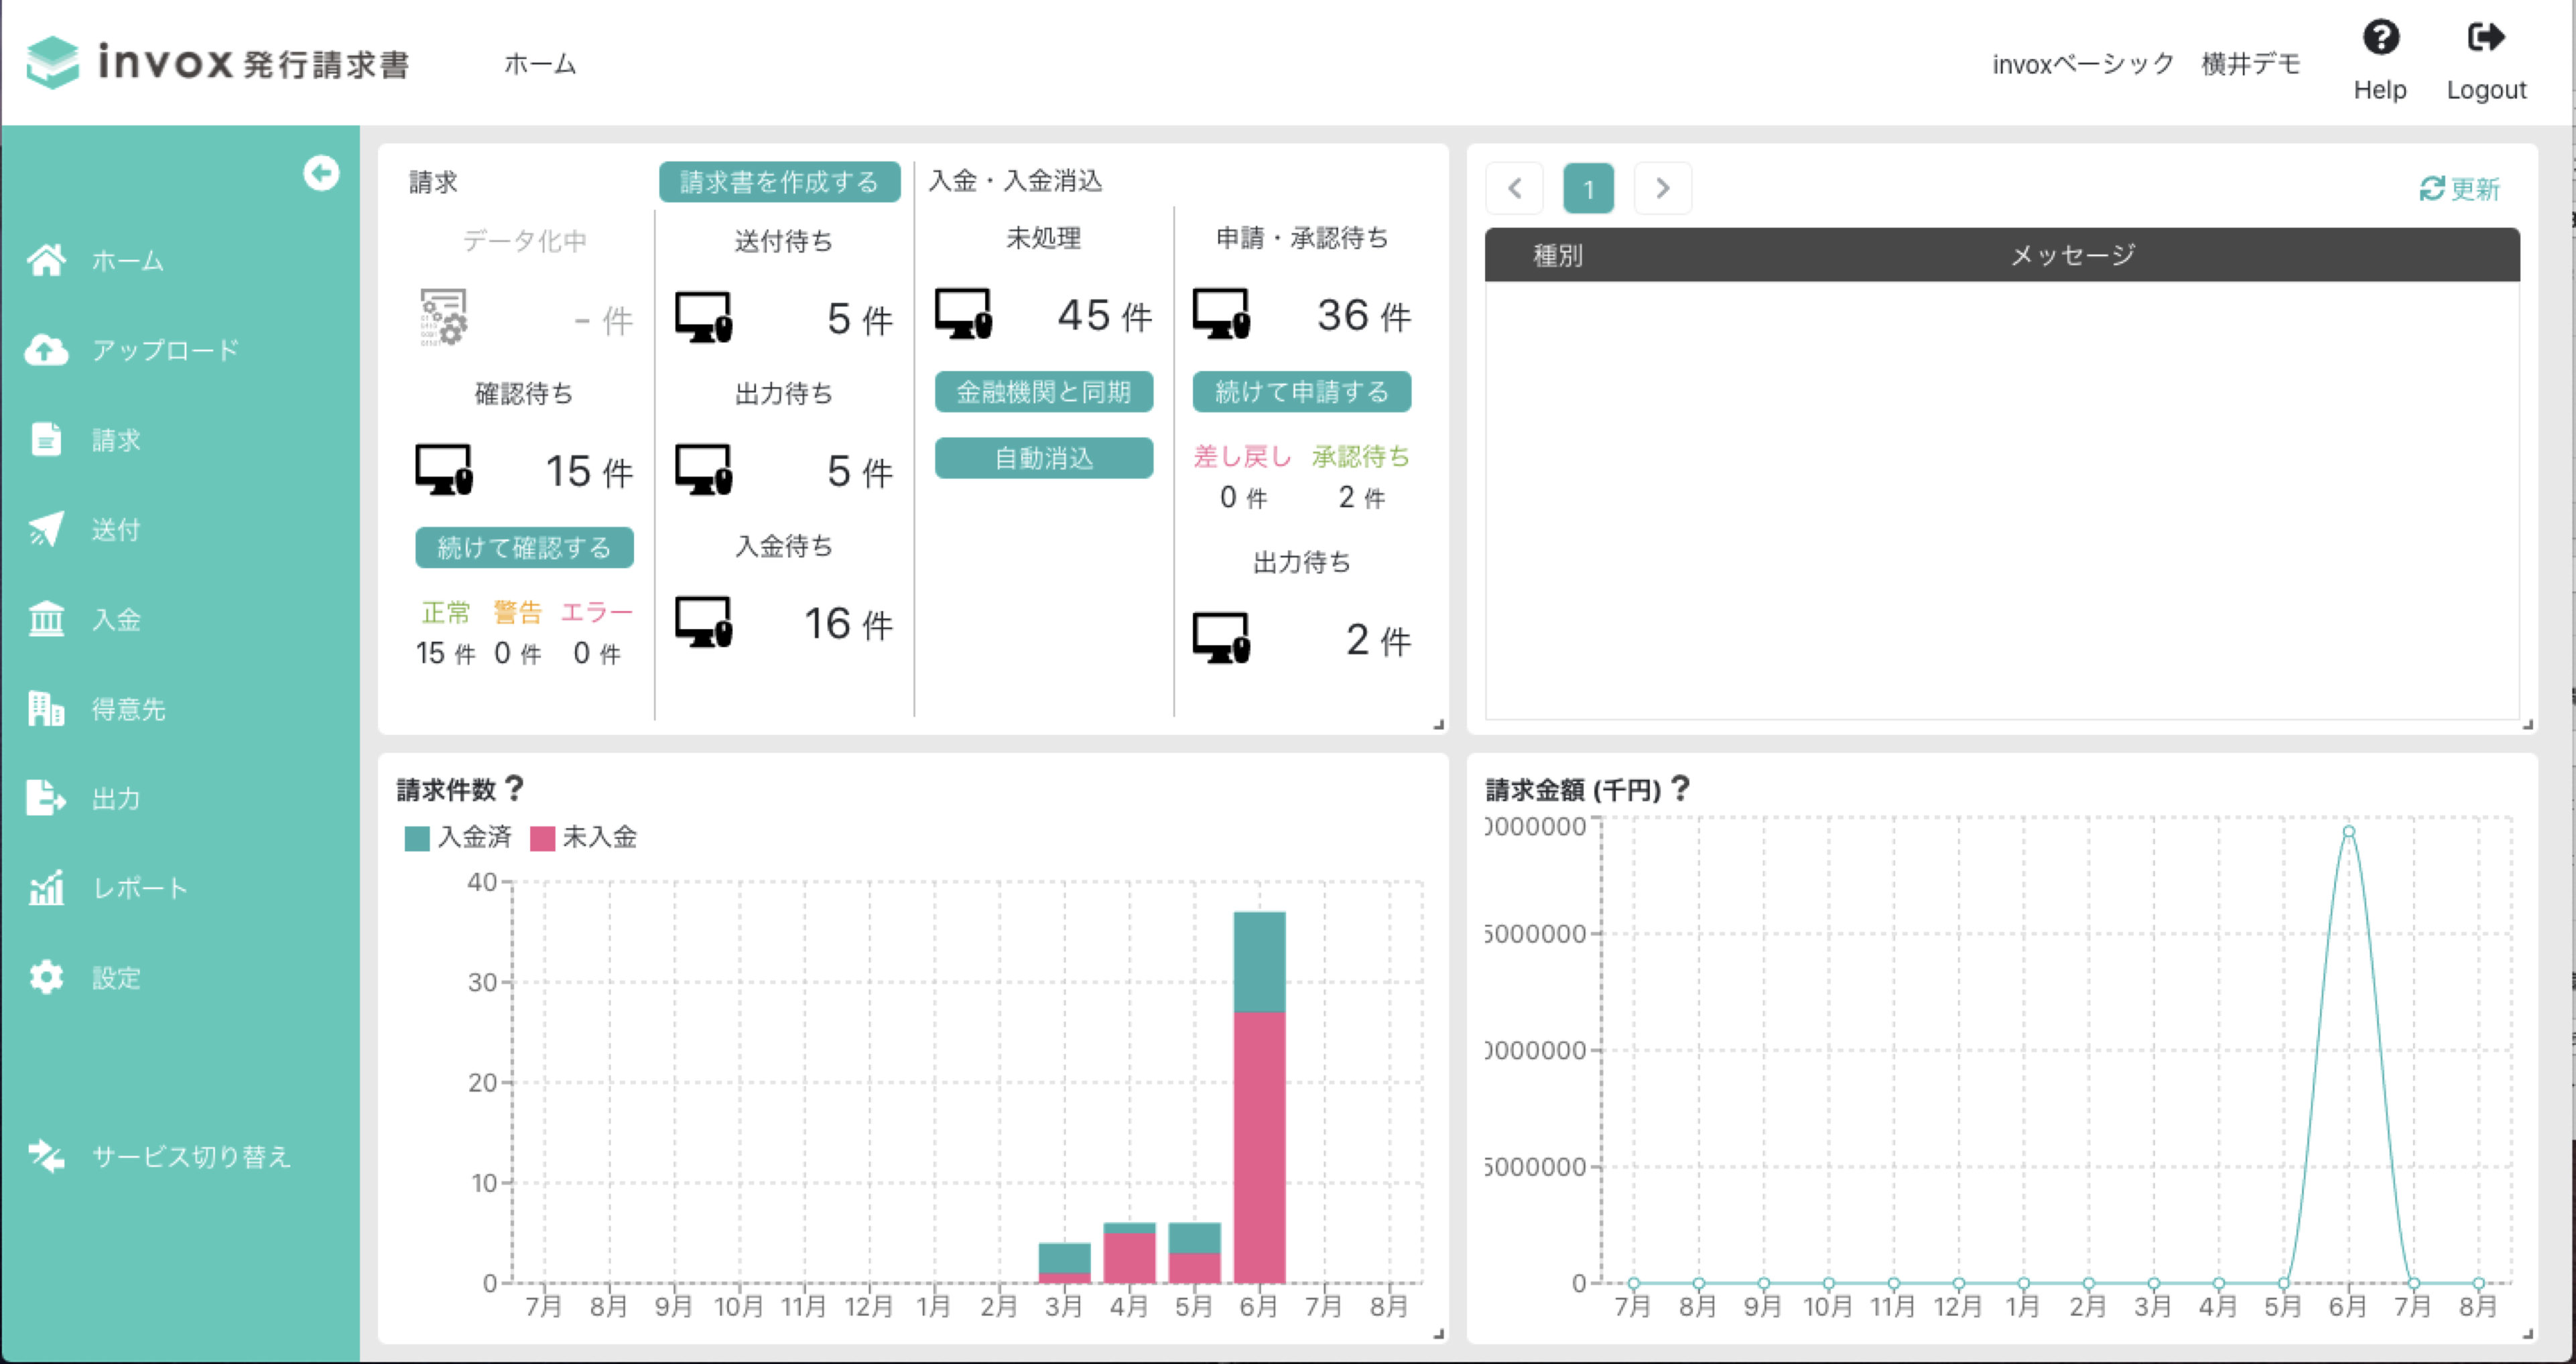The image size is (2576, 1364).
Task: Open 入金 bank icon sidebar item
Action: coord(46,619)
